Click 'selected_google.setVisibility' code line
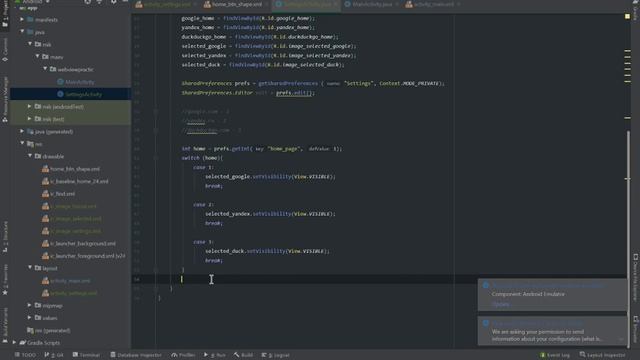Screen dimensions: 640x360 [270, 177]
